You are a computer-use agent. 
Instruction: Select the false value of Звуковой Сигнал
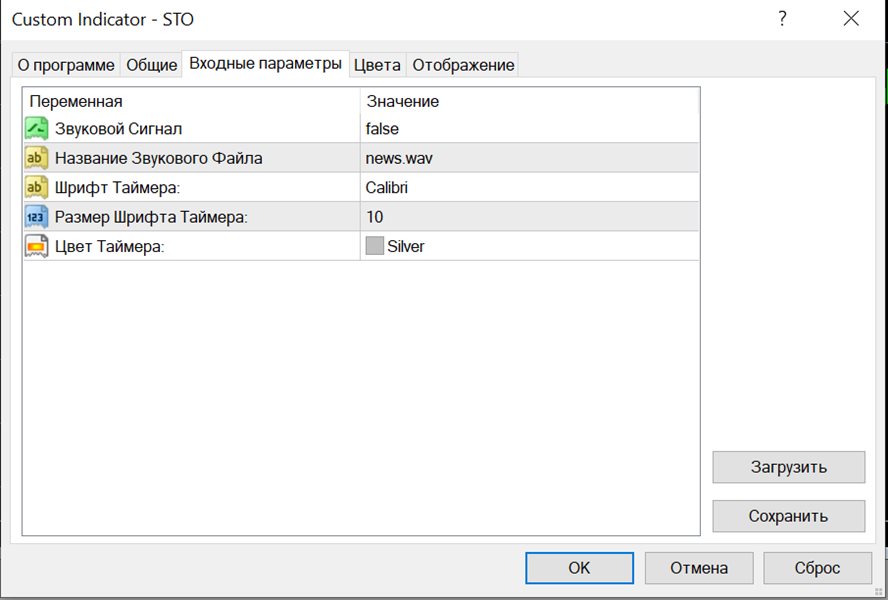click(530, 129)
